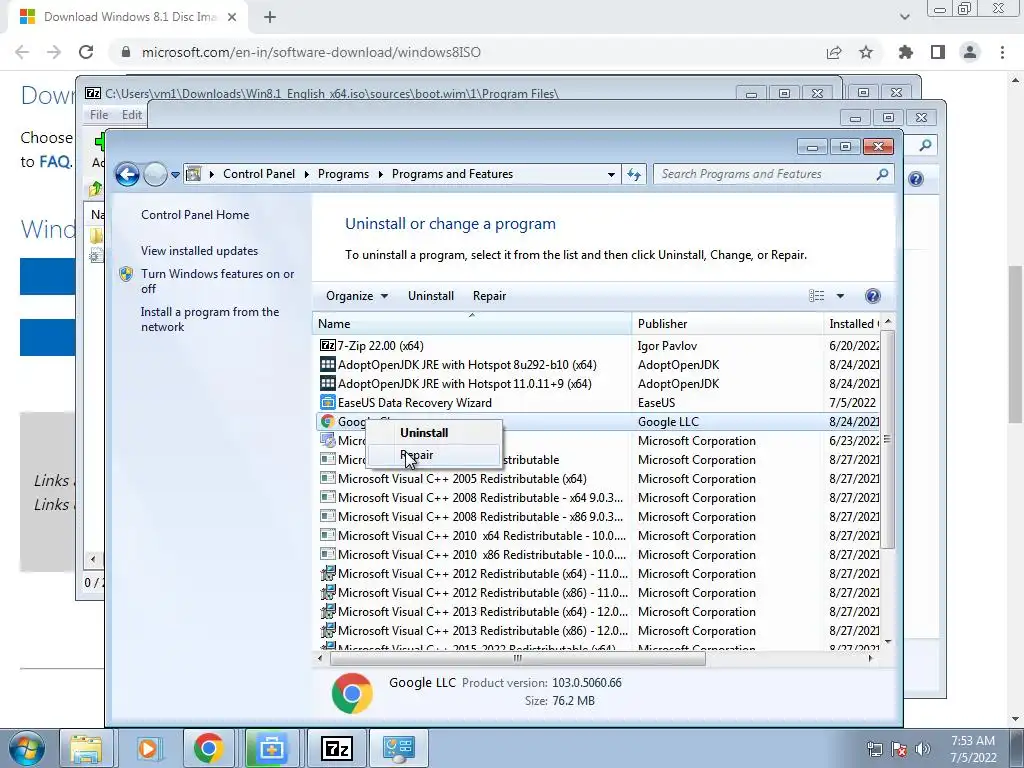The height and width of the screenshot is (768, 1024).
Task: Bookmark this page with the star icon
Action: pyautogui.click(x=866, y=52)
